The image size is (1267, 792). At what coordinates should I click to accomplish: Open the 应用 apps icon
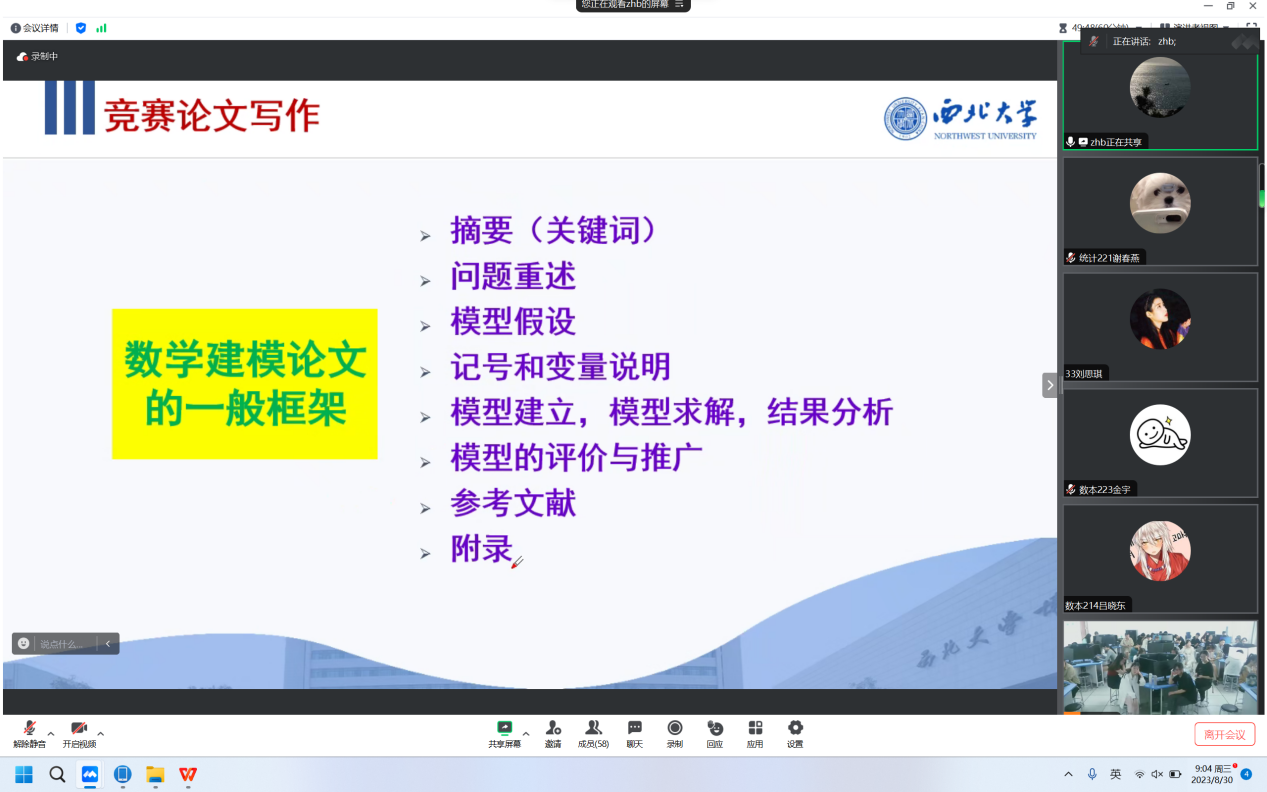click(x=755, y=733)
